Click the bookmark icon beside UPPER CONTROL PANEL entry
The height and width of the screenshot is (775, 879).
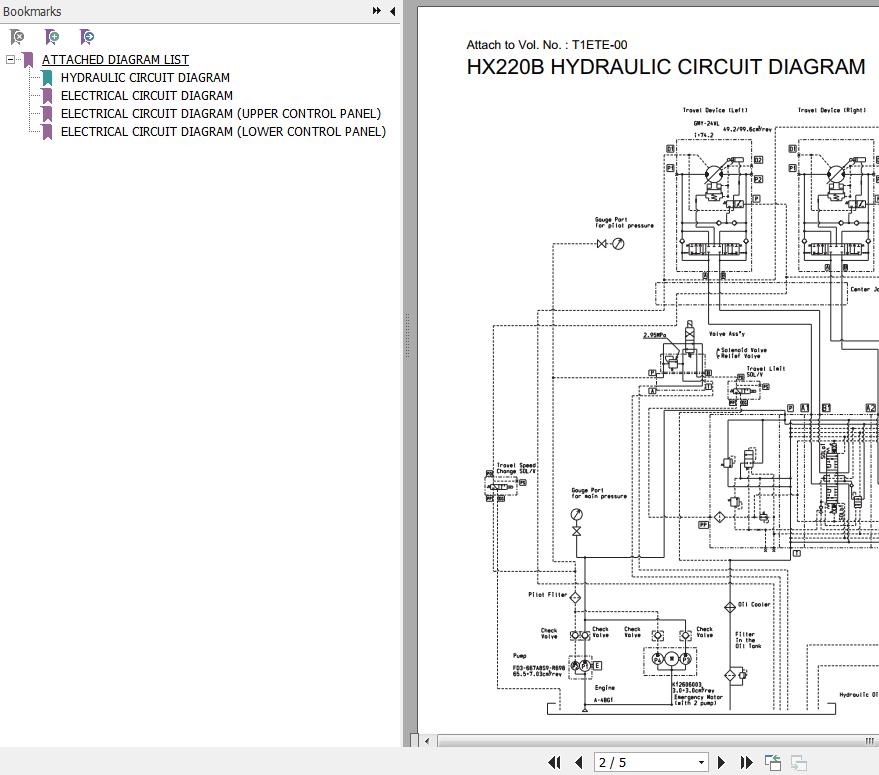47,113
